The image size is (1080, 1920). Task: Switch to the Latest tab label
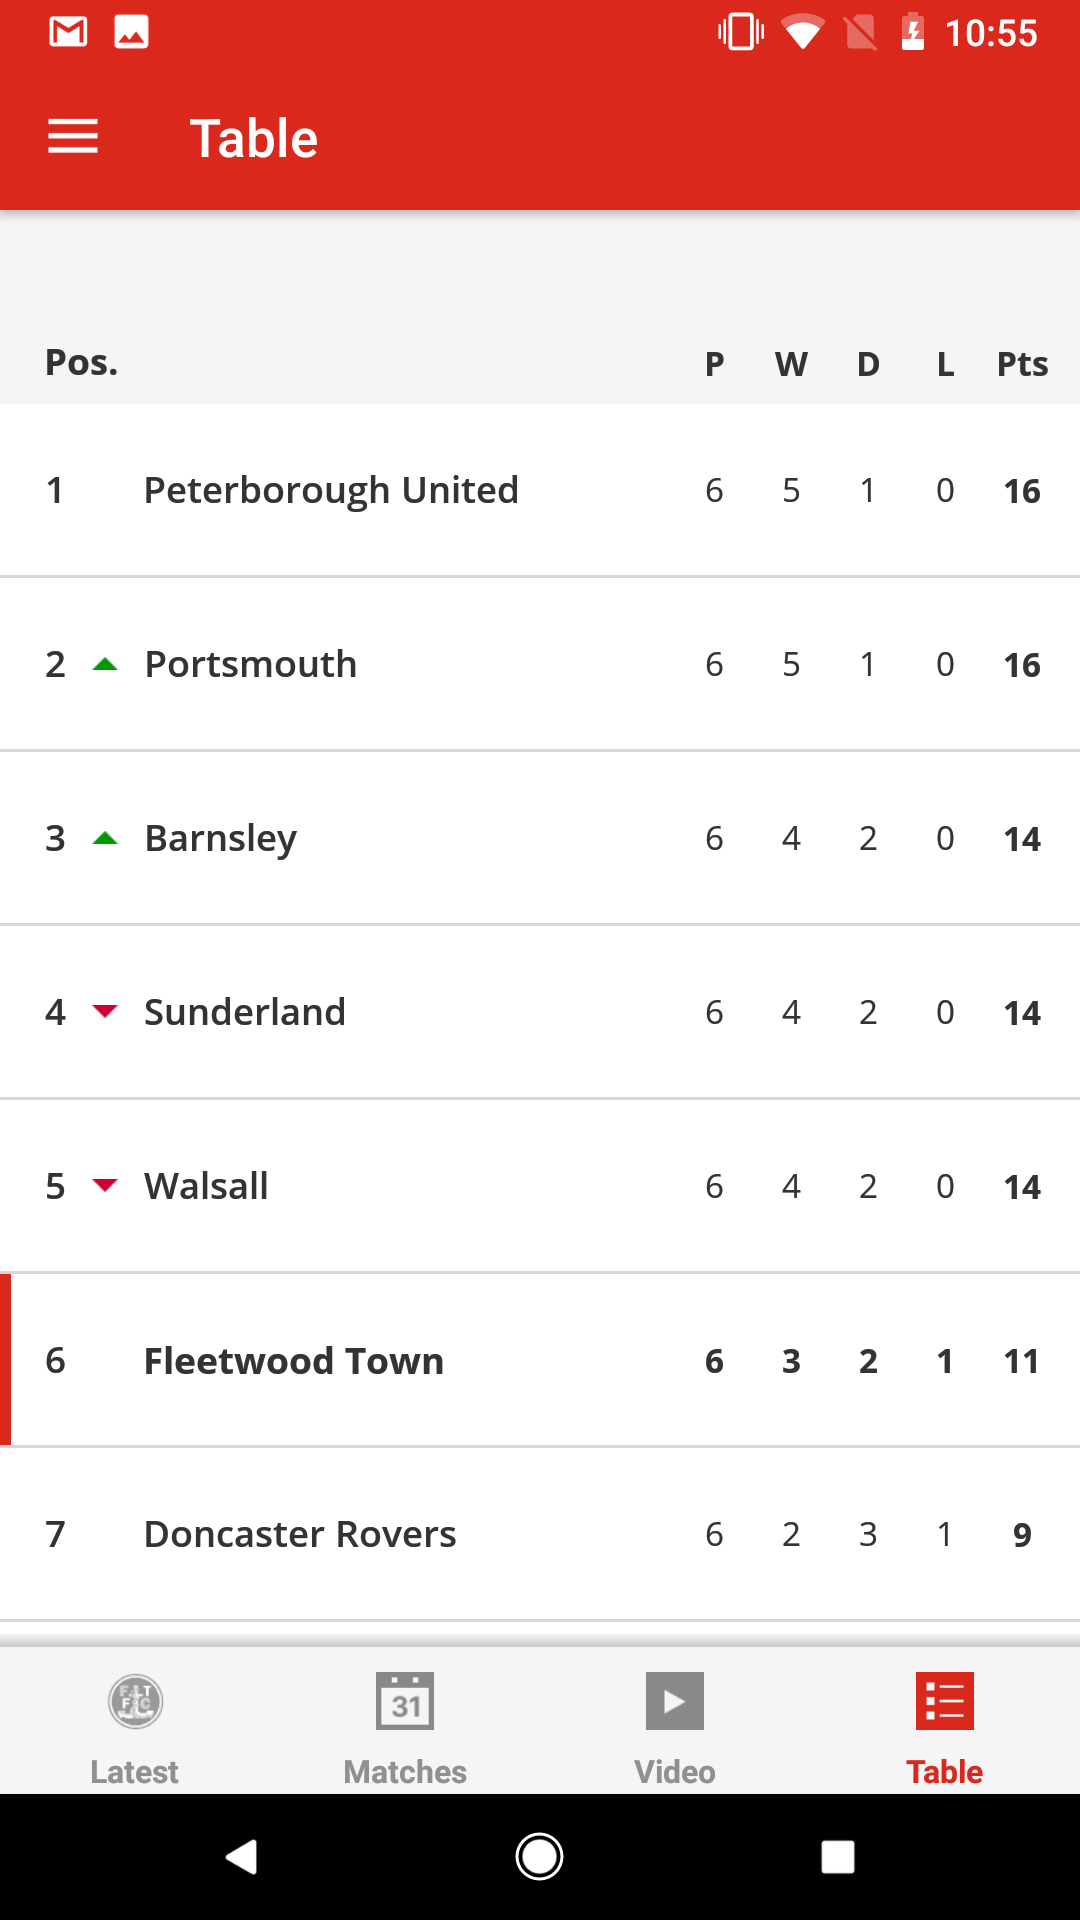[x=135, y=1771]
